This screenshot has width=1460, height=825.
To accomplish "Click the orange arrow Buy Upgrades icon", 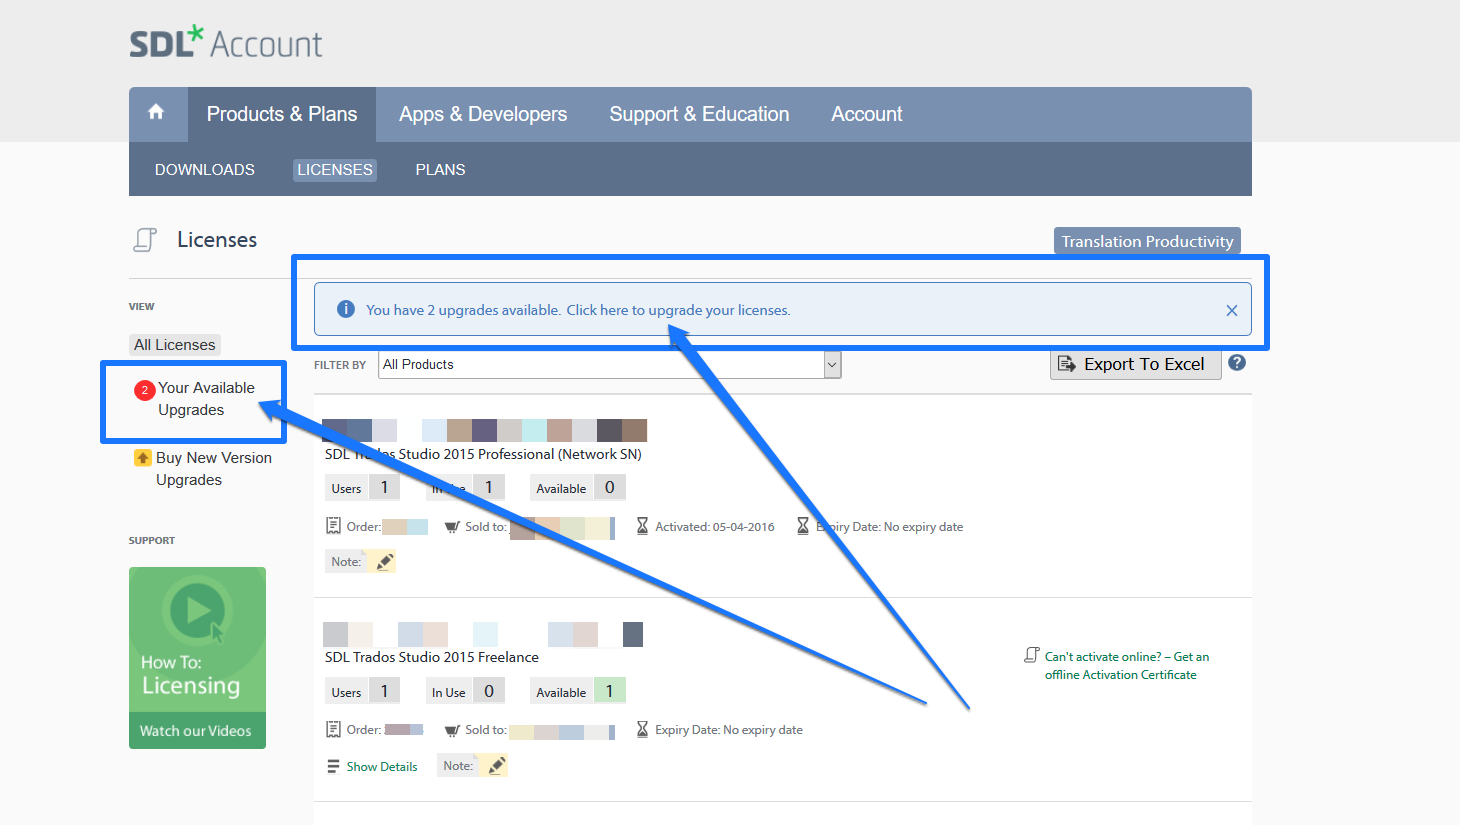I will point(143,458).
